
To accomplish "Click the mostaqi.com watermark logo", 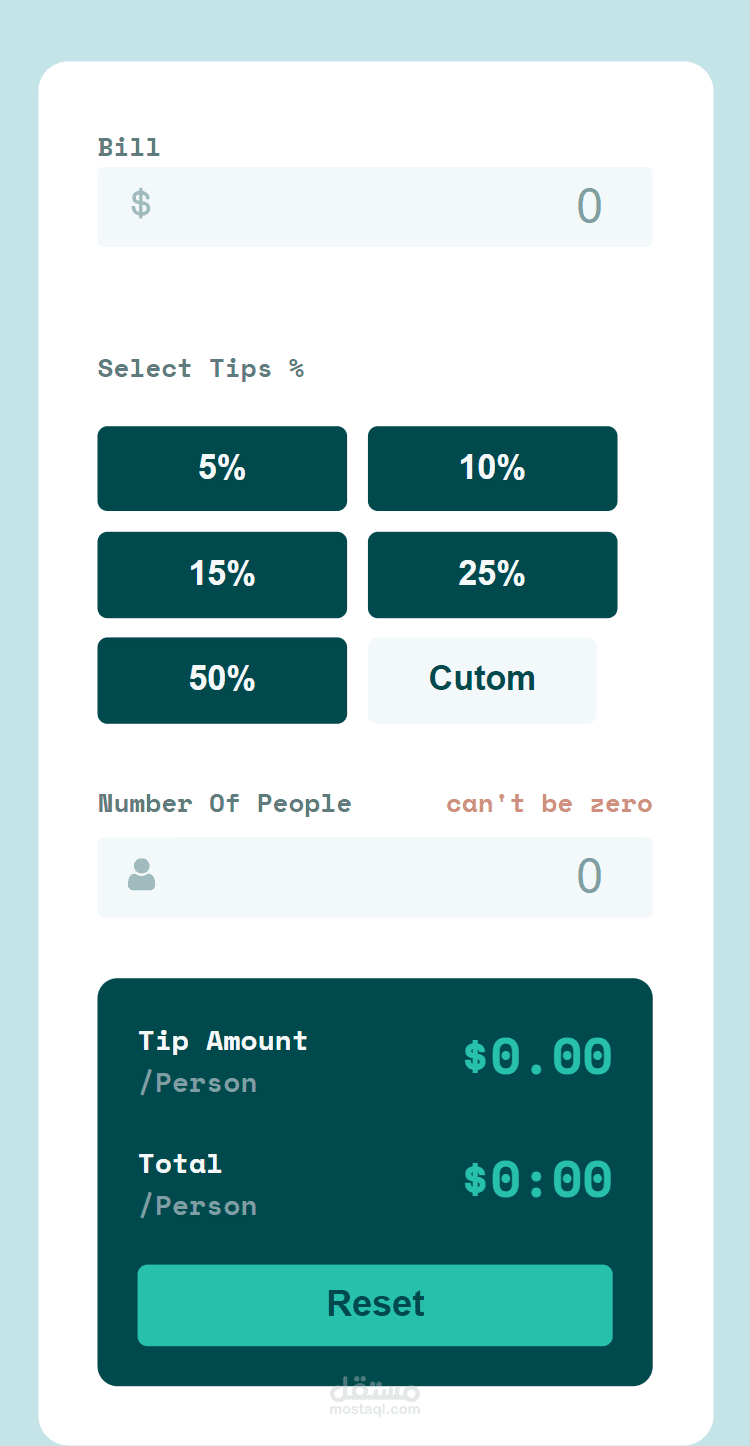I will coord(374,1397).
